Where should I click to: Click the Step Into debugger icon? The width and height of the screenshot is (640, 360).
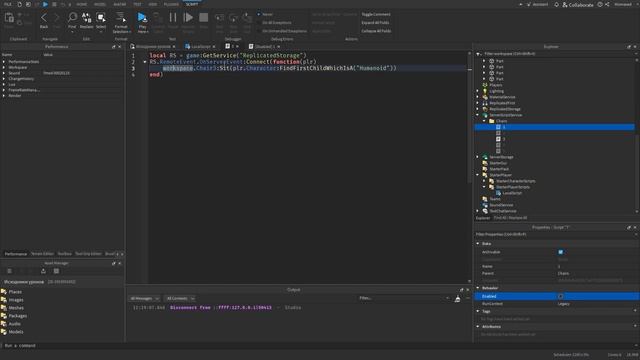[x=220, y=18]
